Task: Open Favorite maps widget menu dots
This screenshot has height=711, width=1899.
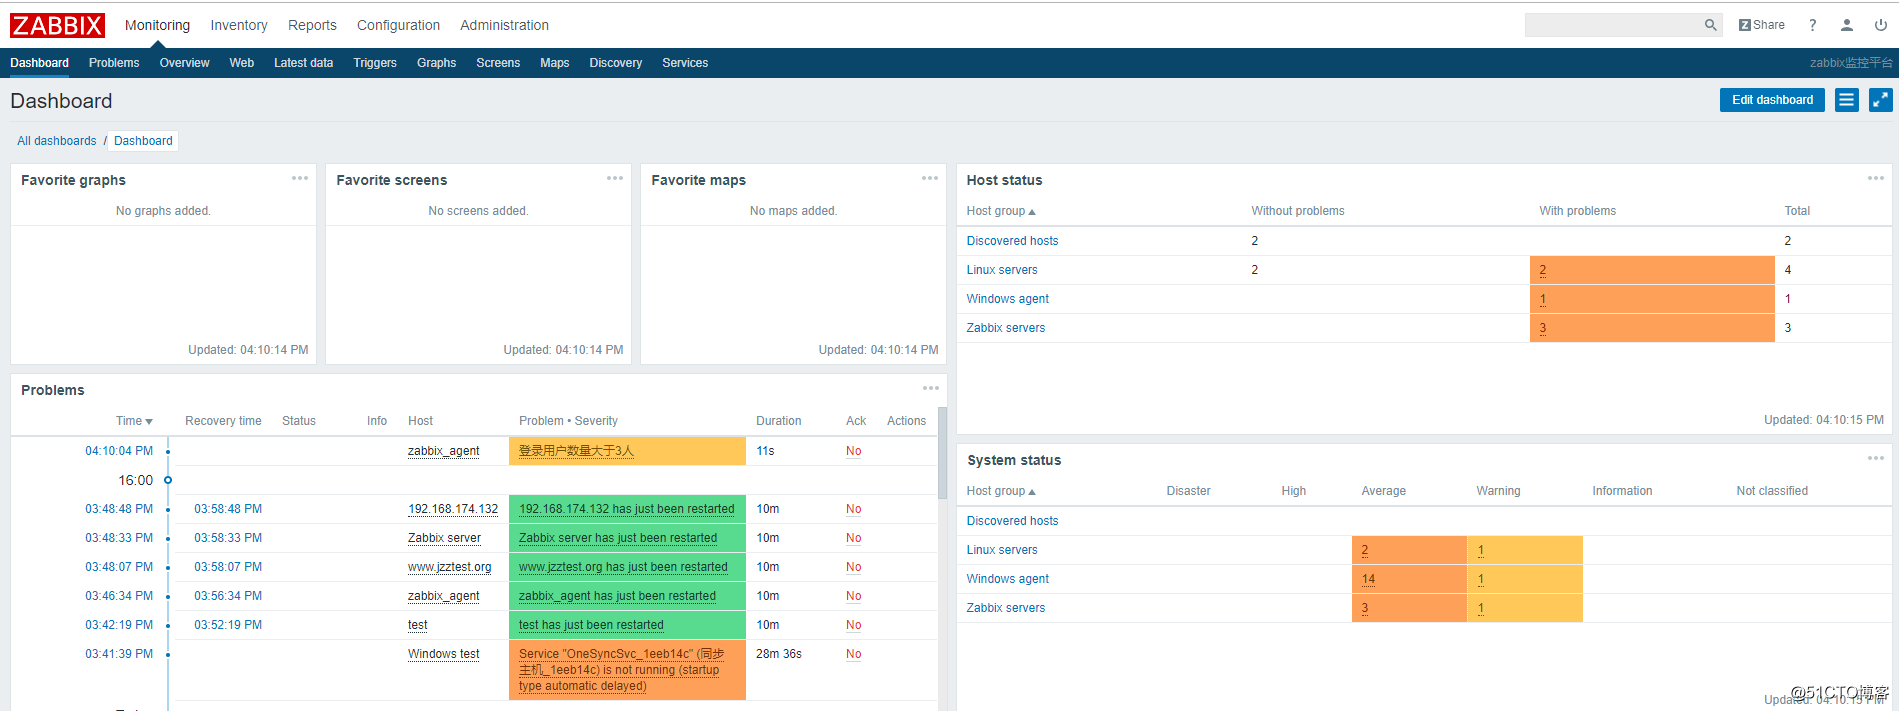Action: [930, 178]
